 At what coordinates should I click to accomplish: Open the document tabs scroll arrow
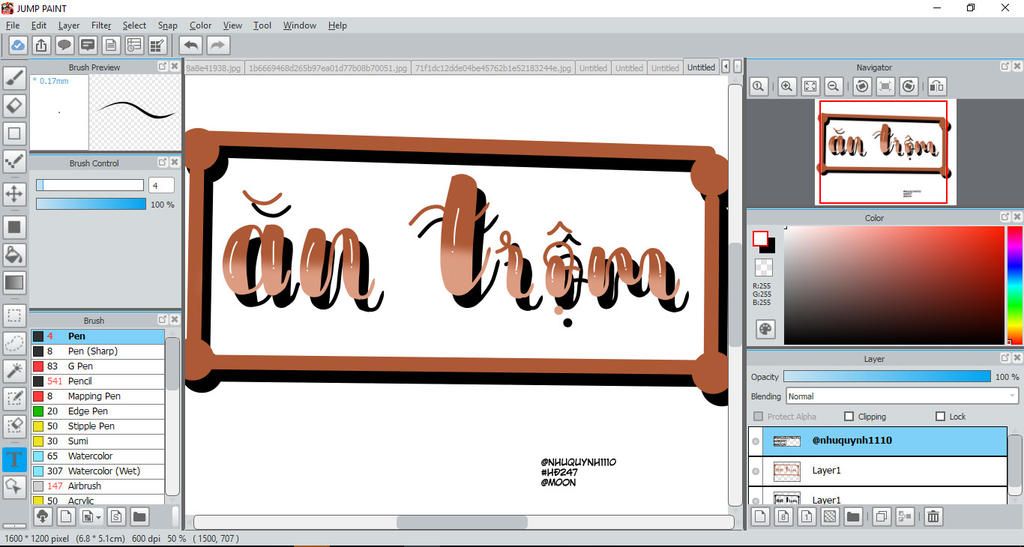(x=726, y=67)
